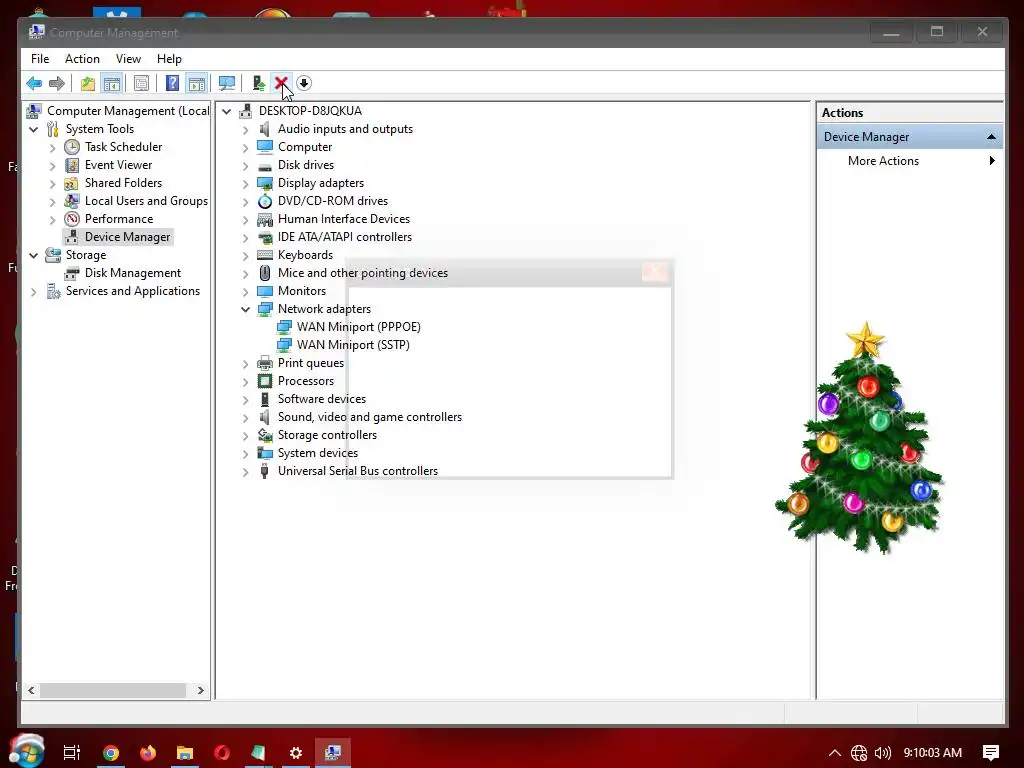Image resolution: width=1024 pixels, height=768 pixels.
Task: Open the notification center icon
Action: pos(991,753)
